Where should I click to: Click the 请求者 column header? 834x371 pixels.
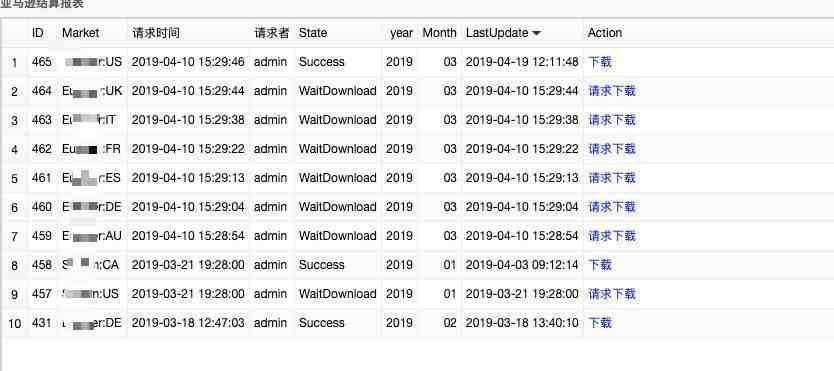271,33
